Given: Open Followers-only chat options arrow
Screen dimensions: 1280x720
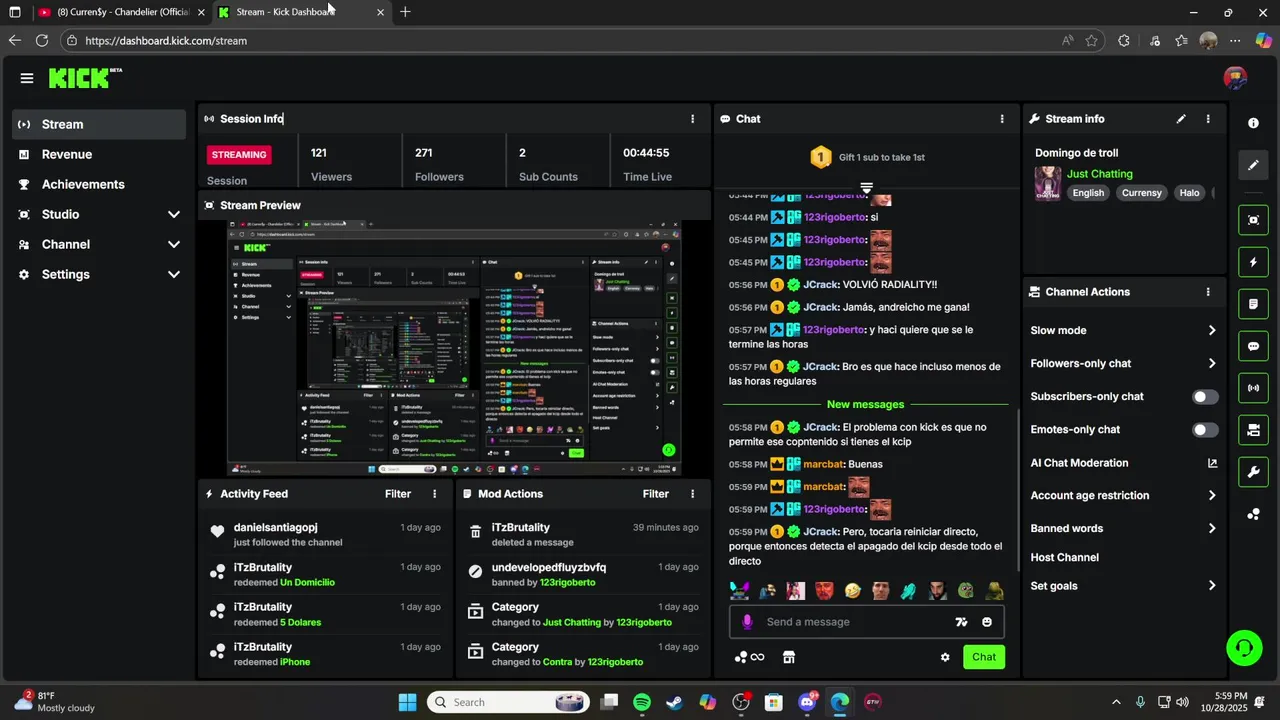Looking at the screenshot, I should pyautogui.click(x=1211, y=364).
